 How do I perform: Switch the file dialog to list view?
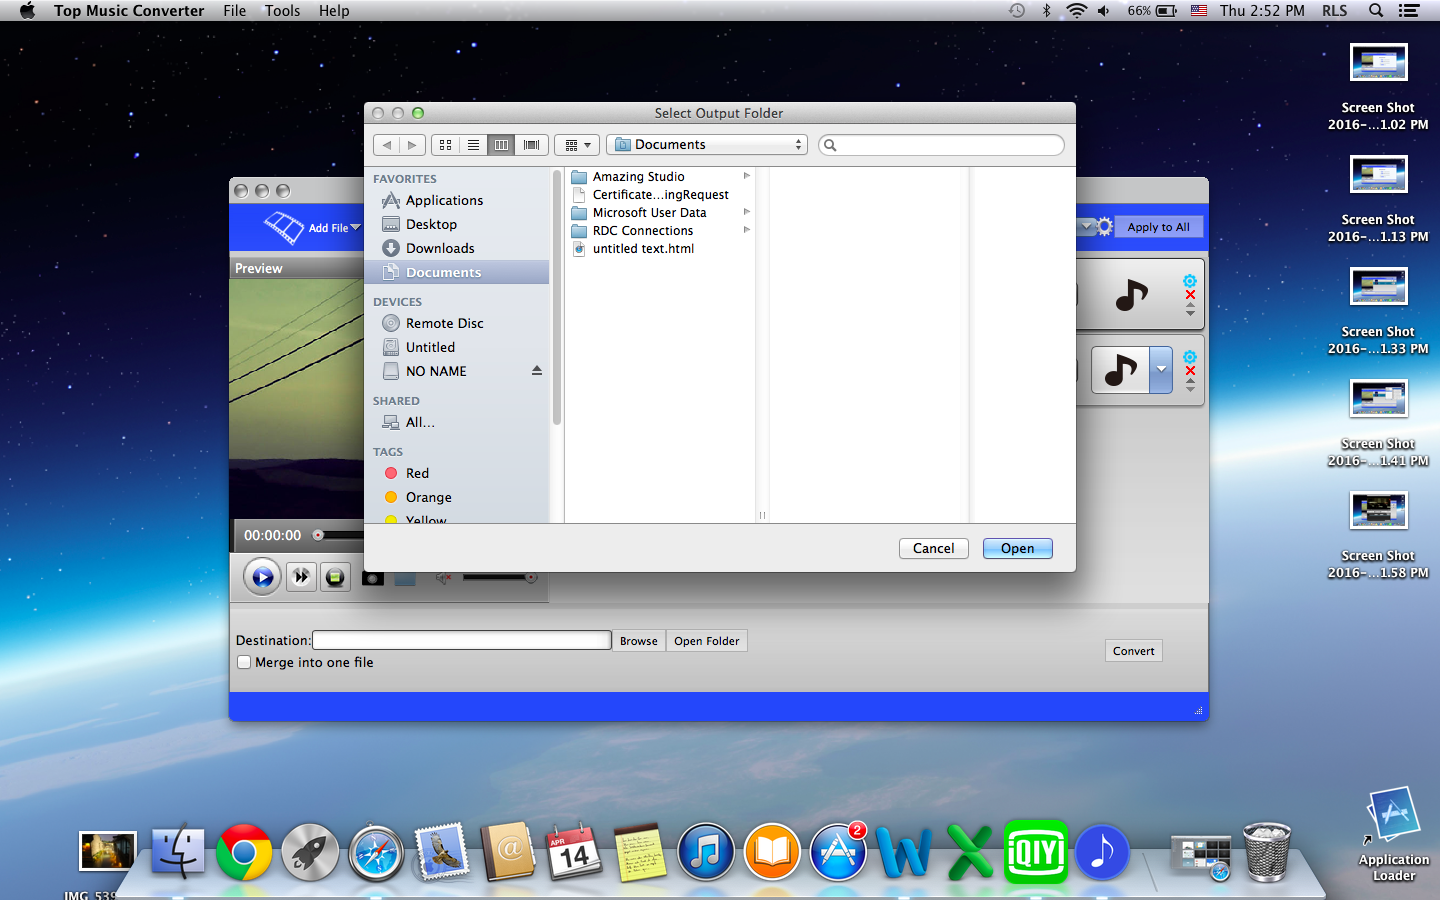coord(474,145)
